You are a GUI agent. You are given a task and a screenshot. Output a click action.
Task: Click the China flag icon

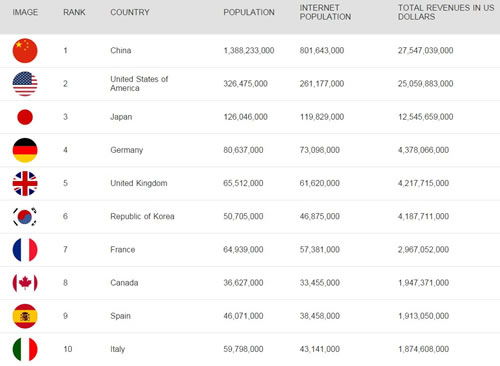click(25, 51)
